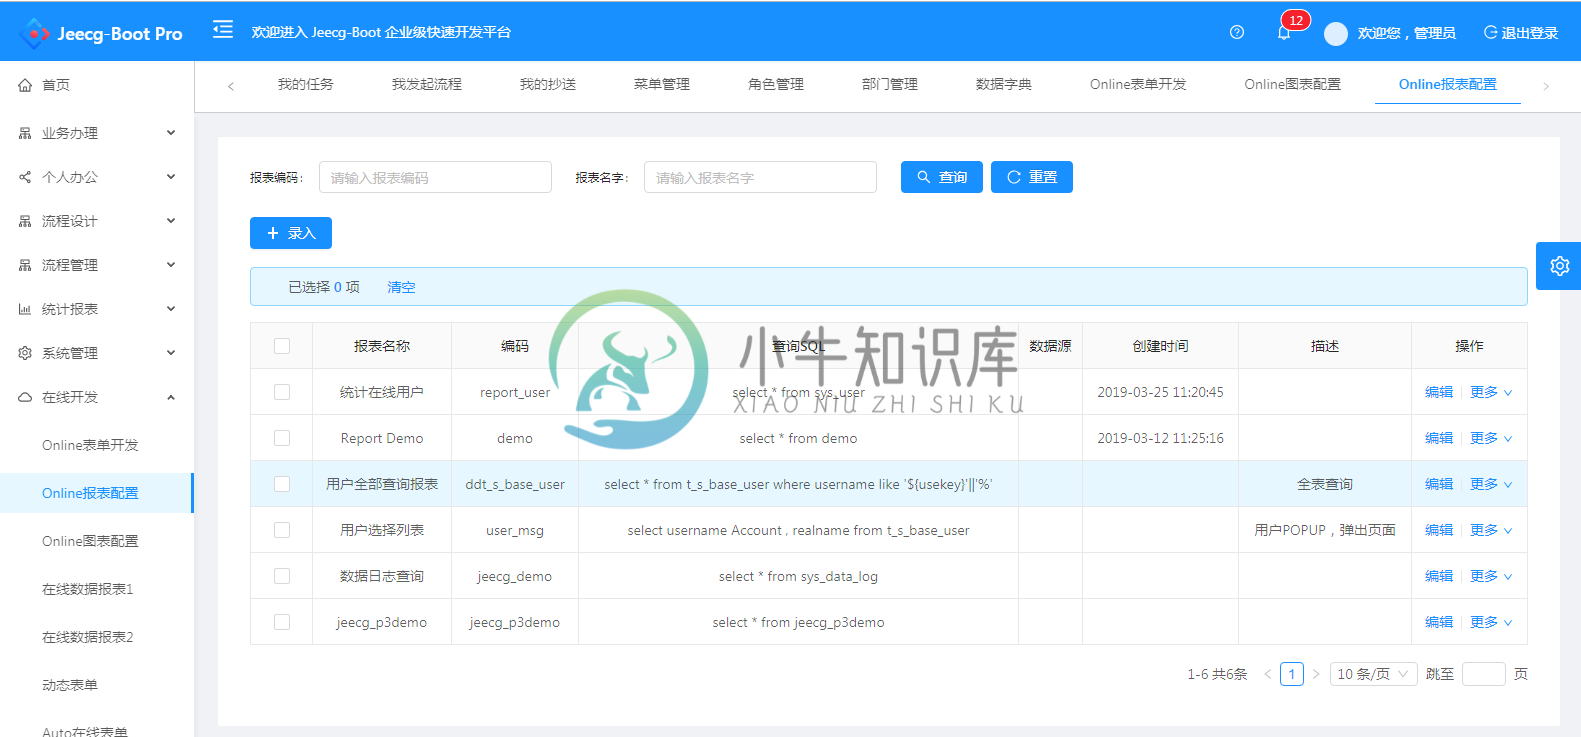The image size is (1581, 737).
Task: Click the 重置 reset button
Action: click(1032, 177)
